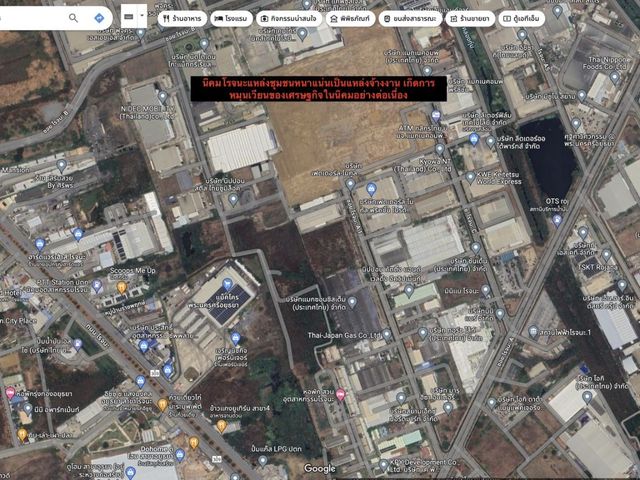Select the บีบี อพาร์ทเม้นท์ map pin

point(27,409)
